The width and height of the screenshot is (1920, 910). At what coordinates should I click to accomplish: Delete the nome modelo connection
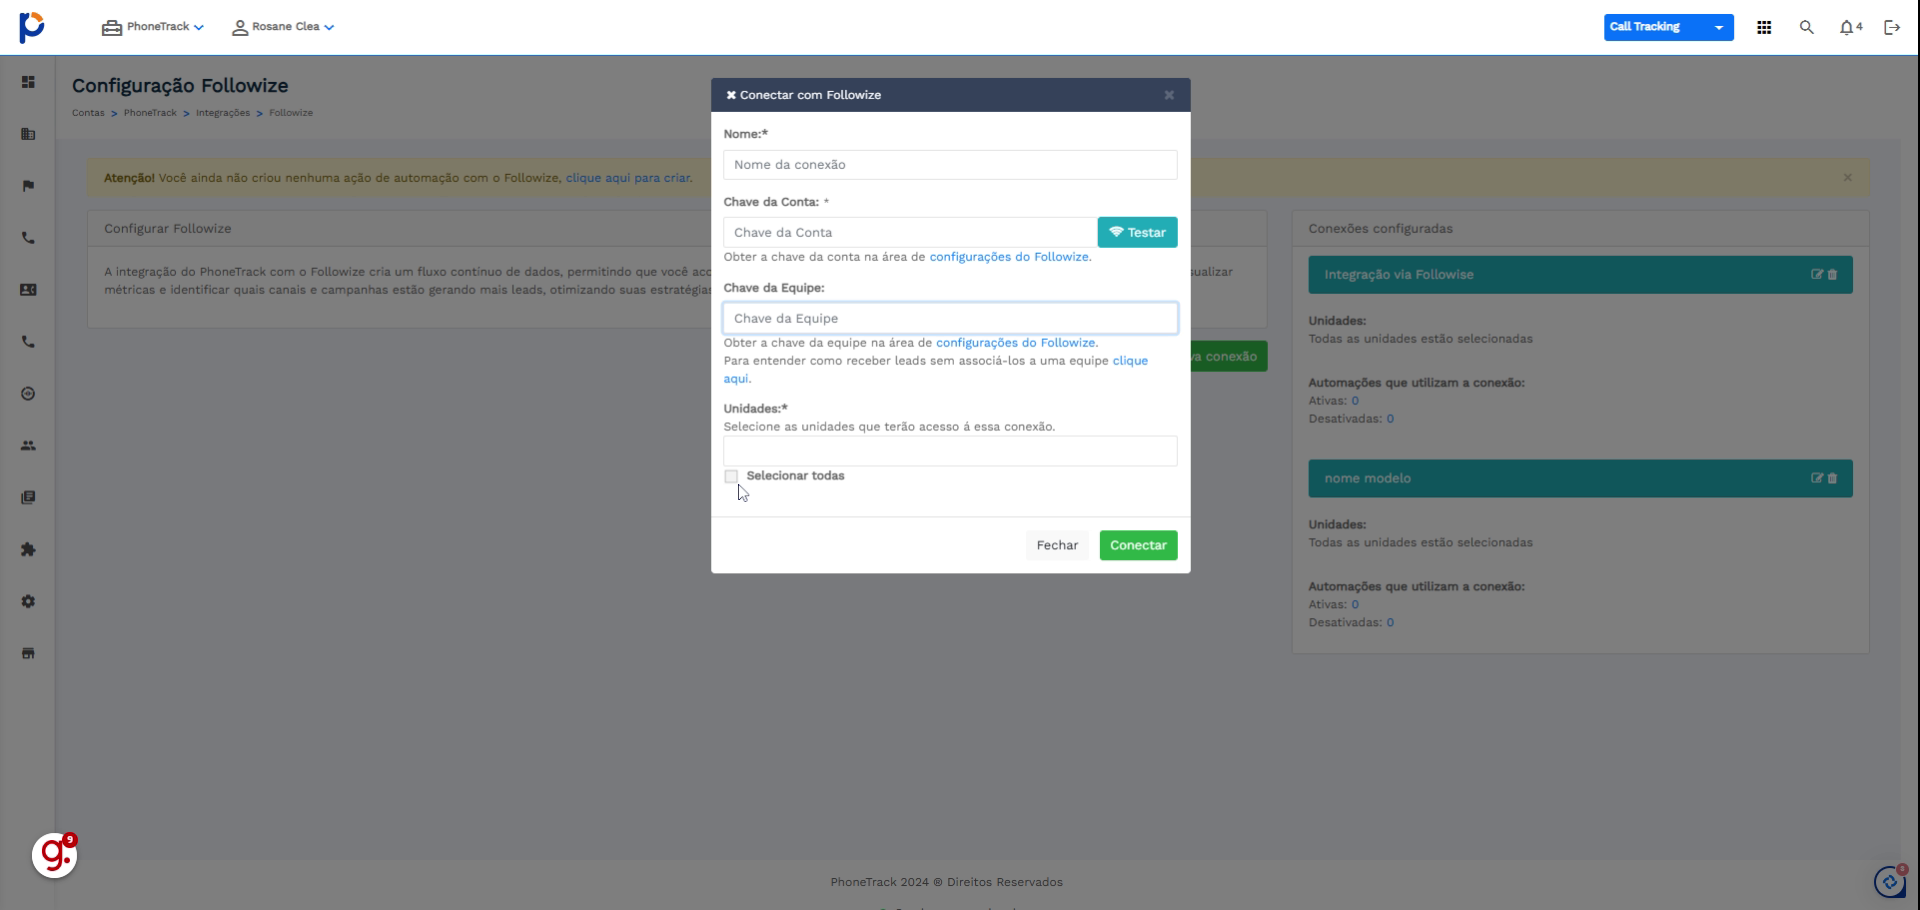(x=1832, y=479)
